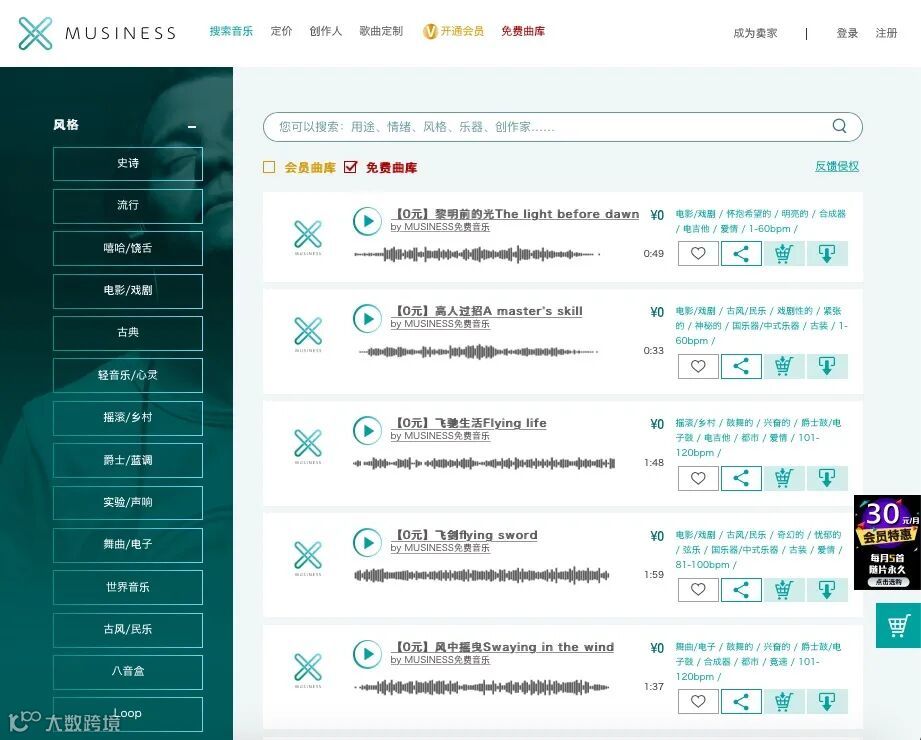Open the 开通会员 nav item

(453, 31)
